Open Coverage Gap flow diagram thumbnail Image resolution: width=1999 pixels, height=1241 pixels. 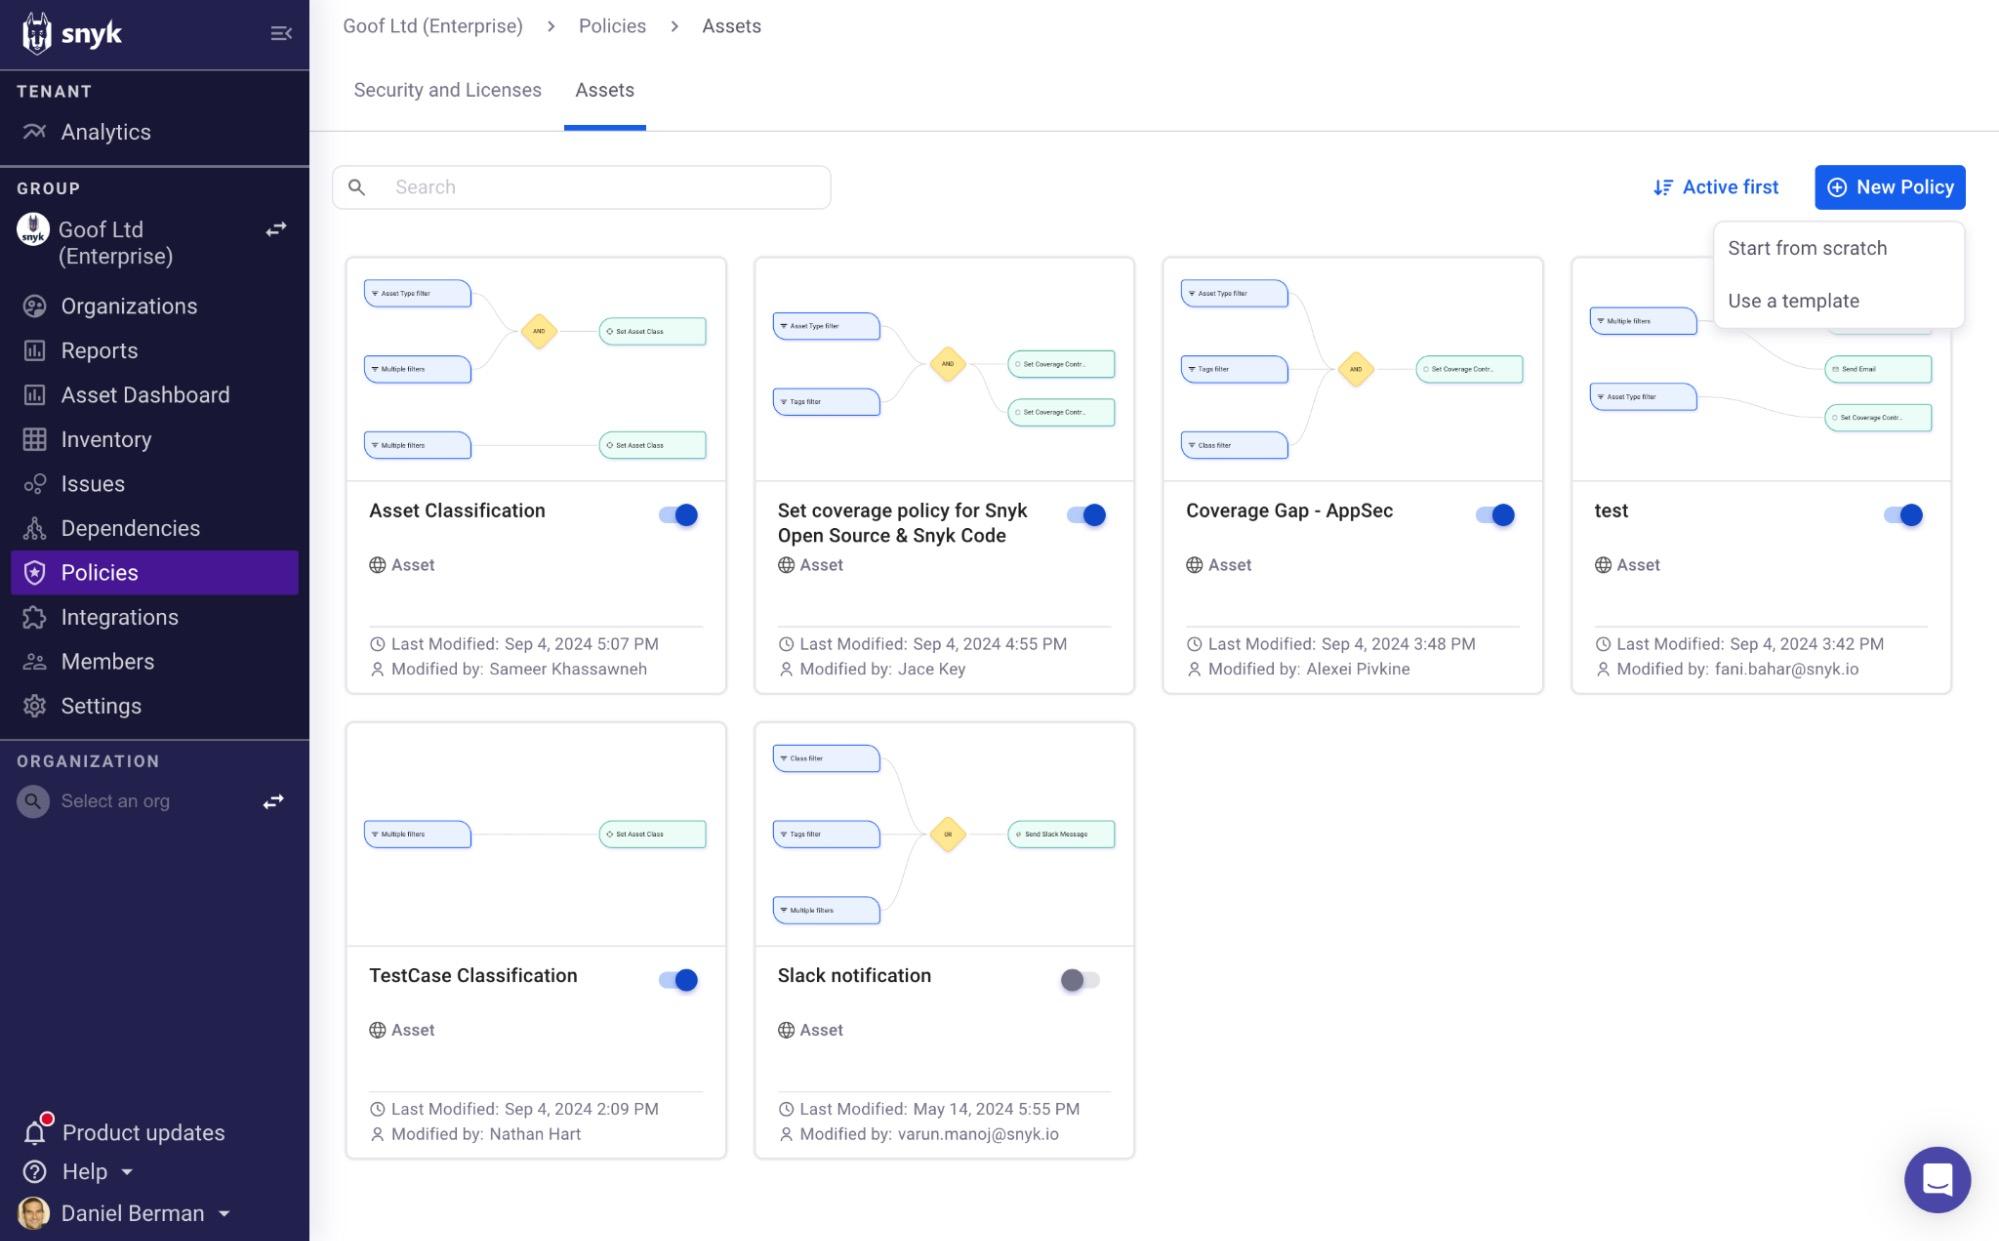[x=1352, y=369]
